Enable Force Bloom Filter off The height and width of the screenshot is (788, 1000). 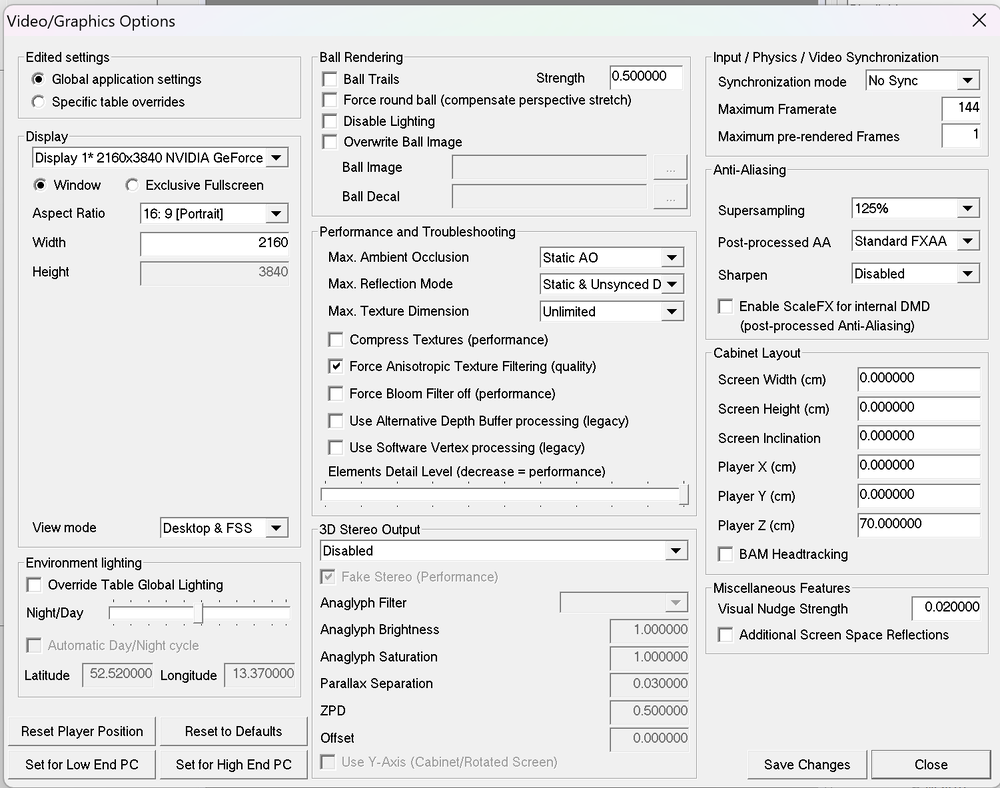click(x=335, y=394)
